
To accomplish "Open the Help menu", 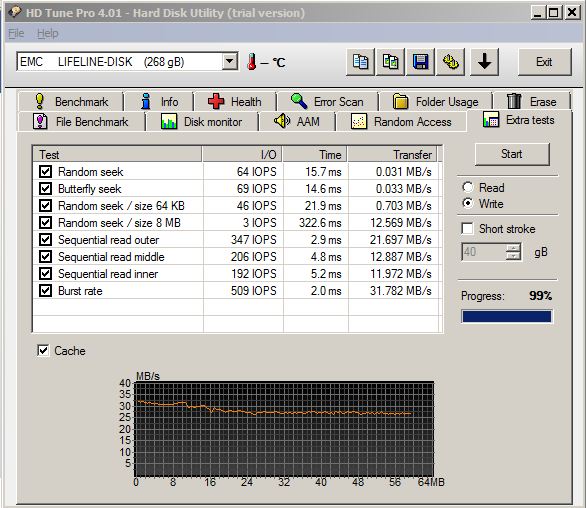I will (47, 33).
